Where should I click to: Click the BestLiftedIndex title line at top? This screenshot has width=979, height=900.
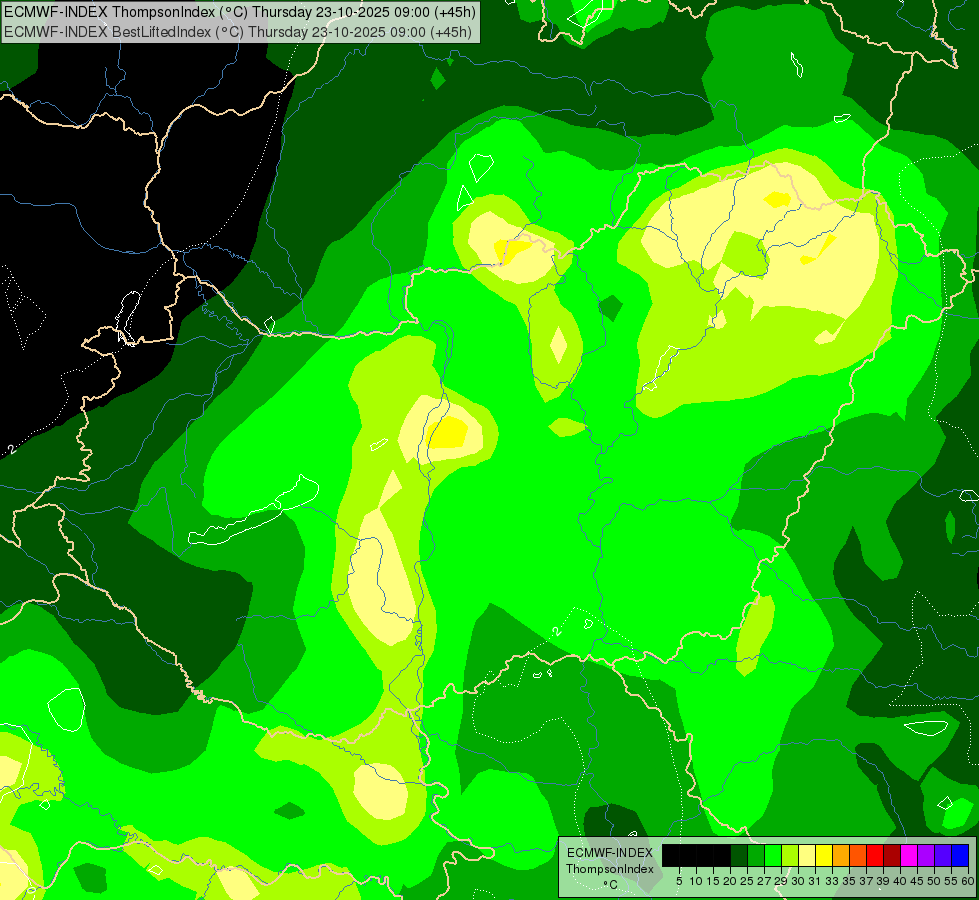[x=238, y=32]
